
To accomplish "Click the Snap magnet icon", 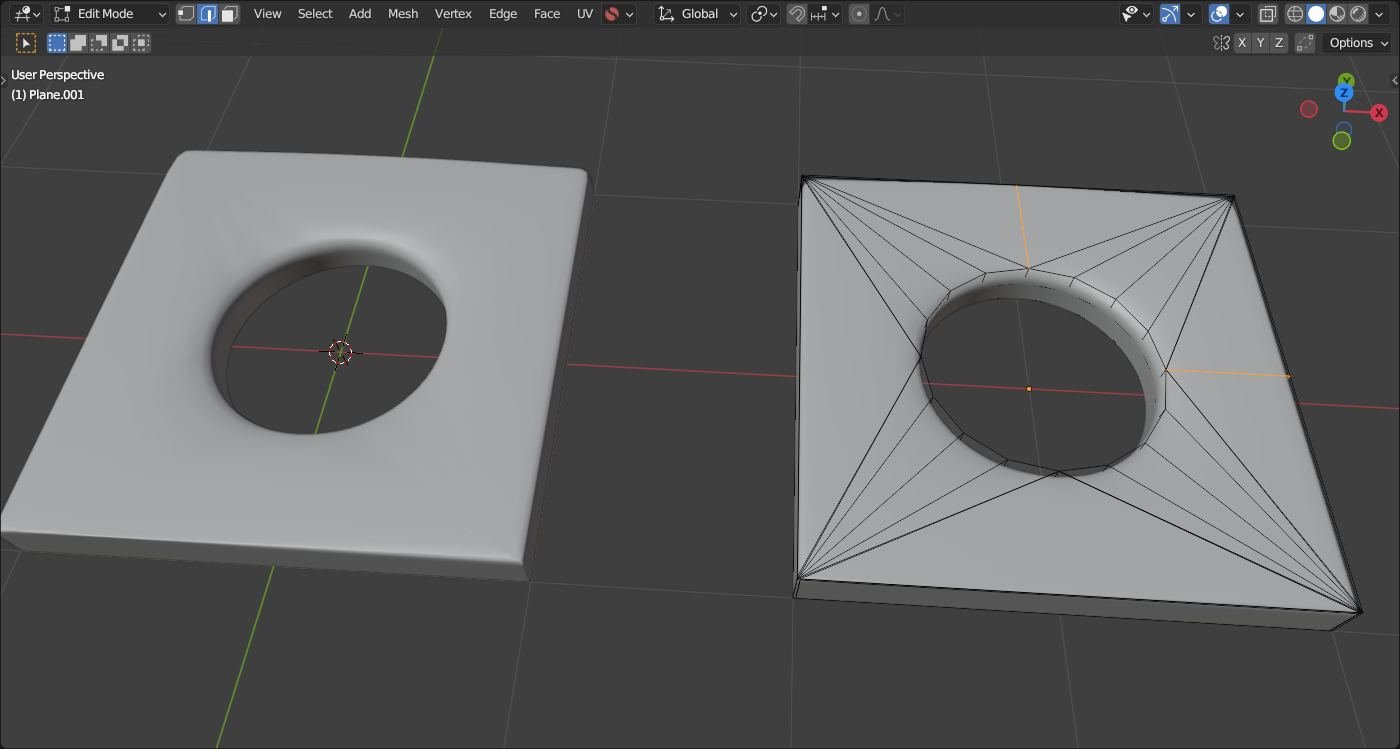I will pyautogui.click(x=797, y=14).
